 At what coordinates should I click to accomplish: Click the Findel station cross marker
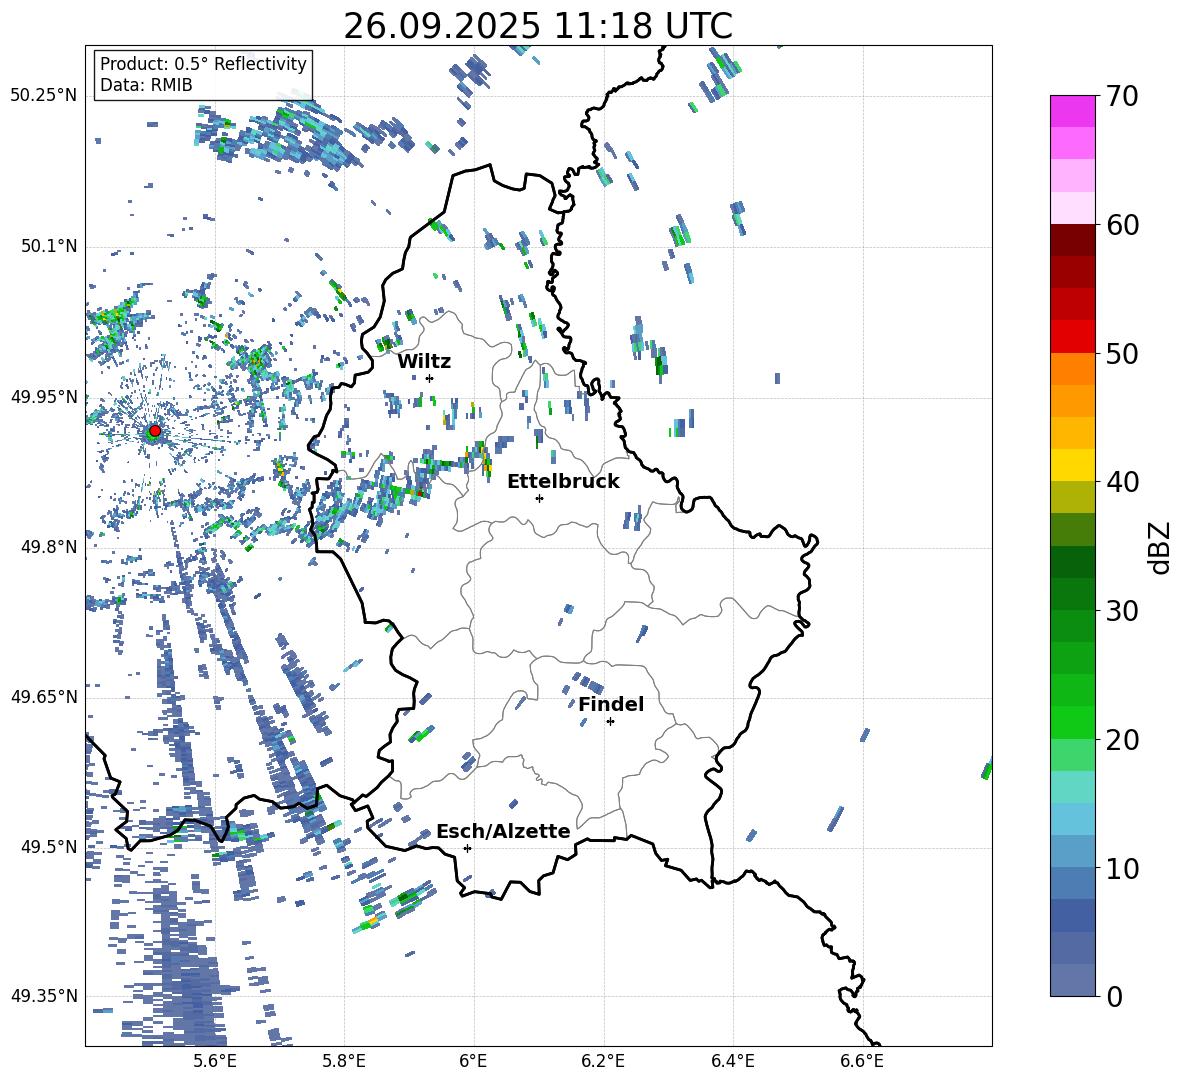click(x=610, y=721)
